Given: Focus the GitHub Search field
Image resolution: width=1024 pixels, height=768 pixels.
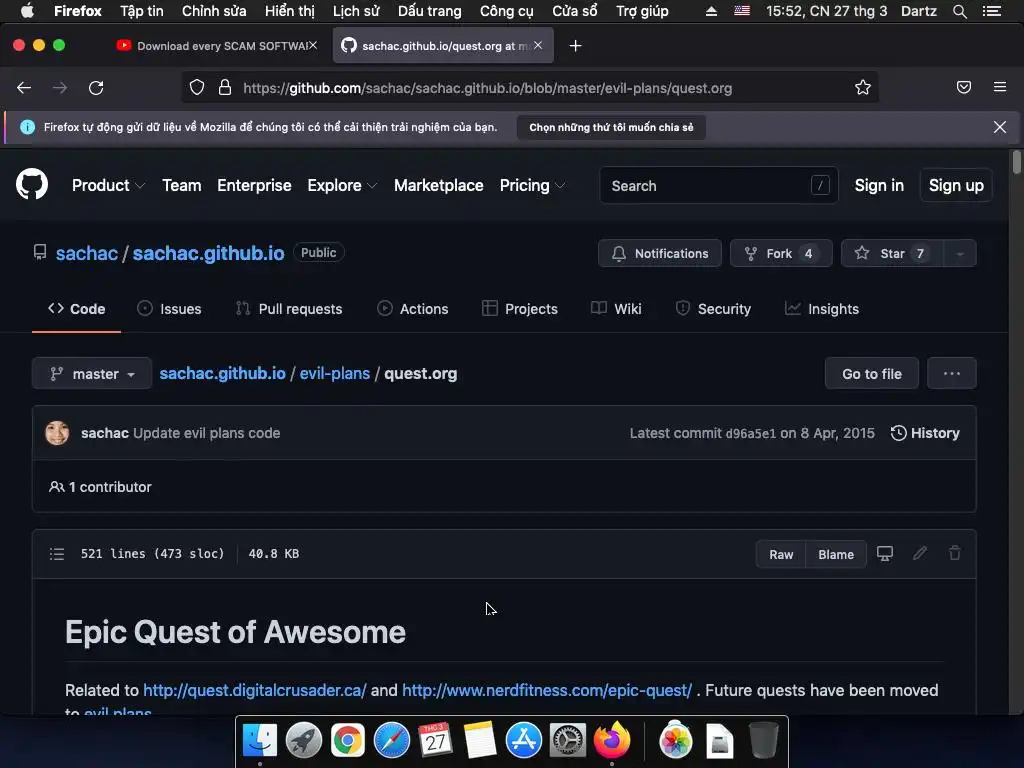Looking at the screenshot, I should click(x=718, y=185).
